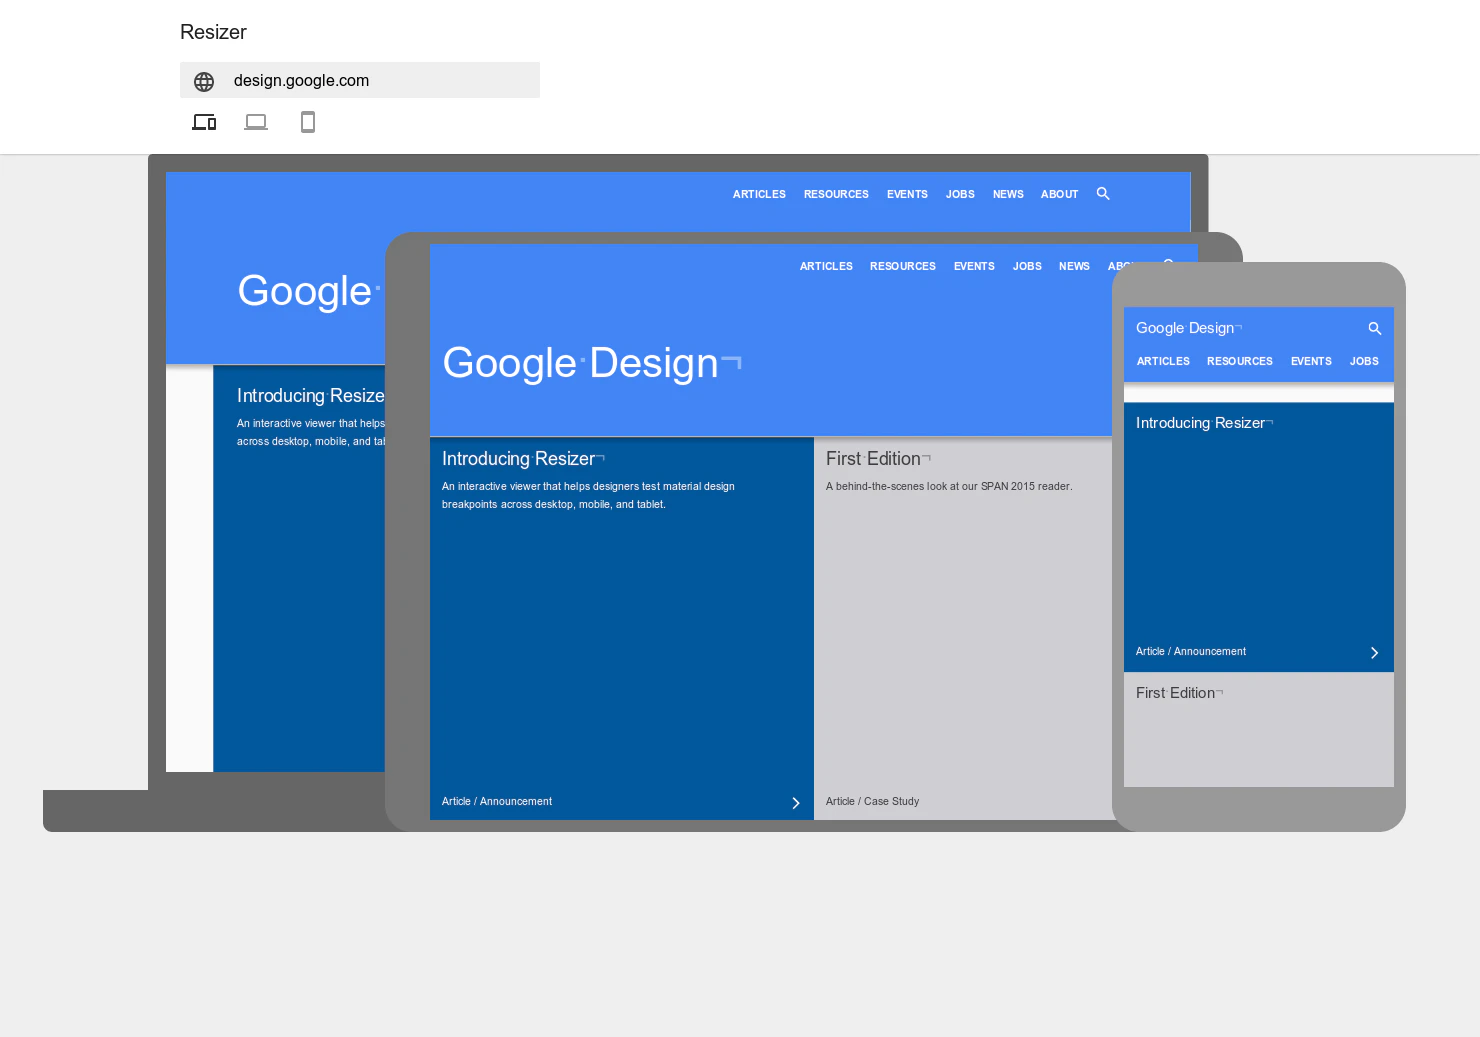
Task: Click the Google logo in the desktop preview
Action: (304, 292)
